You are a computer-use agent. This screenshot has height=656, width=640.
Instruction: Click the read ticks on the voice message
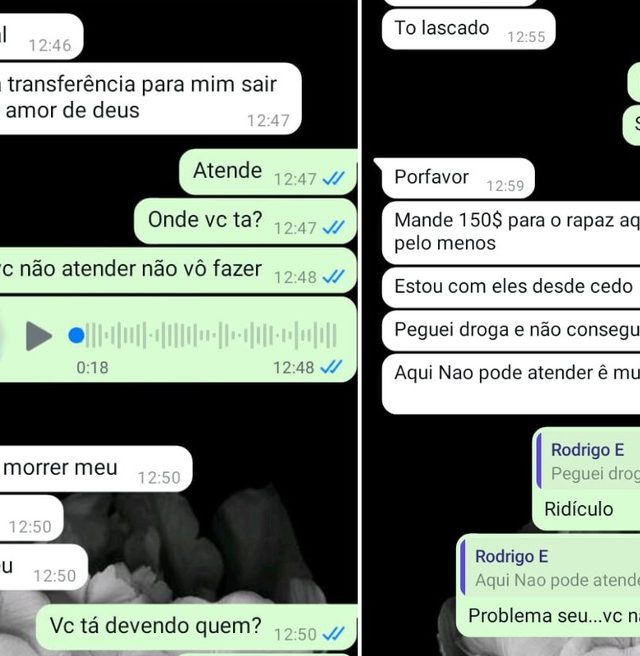(331, 367)
